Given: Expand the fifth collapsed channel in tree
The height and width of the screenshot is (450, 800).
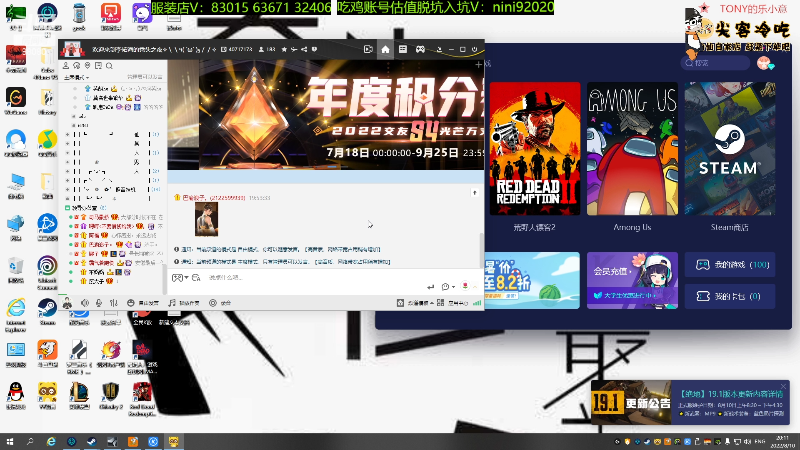Looking at the screenshot, I should pos(67,171).
